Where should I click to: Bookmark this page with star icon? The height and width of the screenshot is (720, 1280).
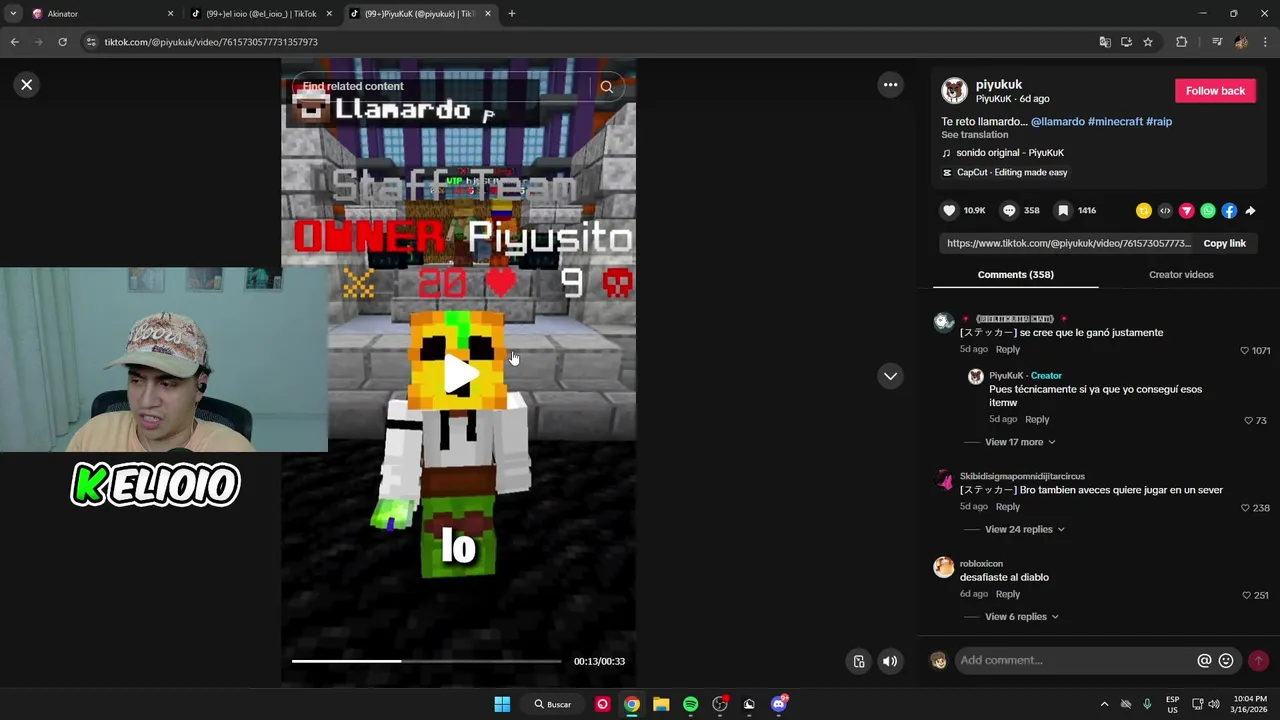(x=1148, y=42)
